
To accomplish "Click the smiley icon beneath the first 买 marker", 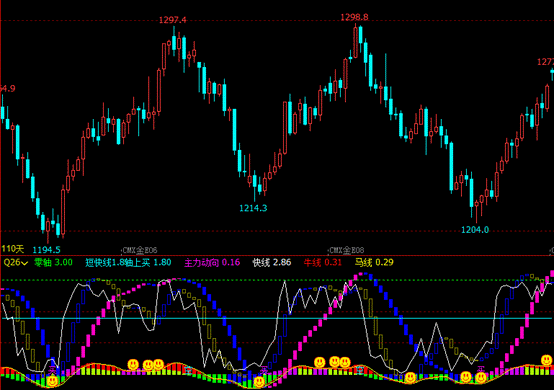I will point(52,381).
